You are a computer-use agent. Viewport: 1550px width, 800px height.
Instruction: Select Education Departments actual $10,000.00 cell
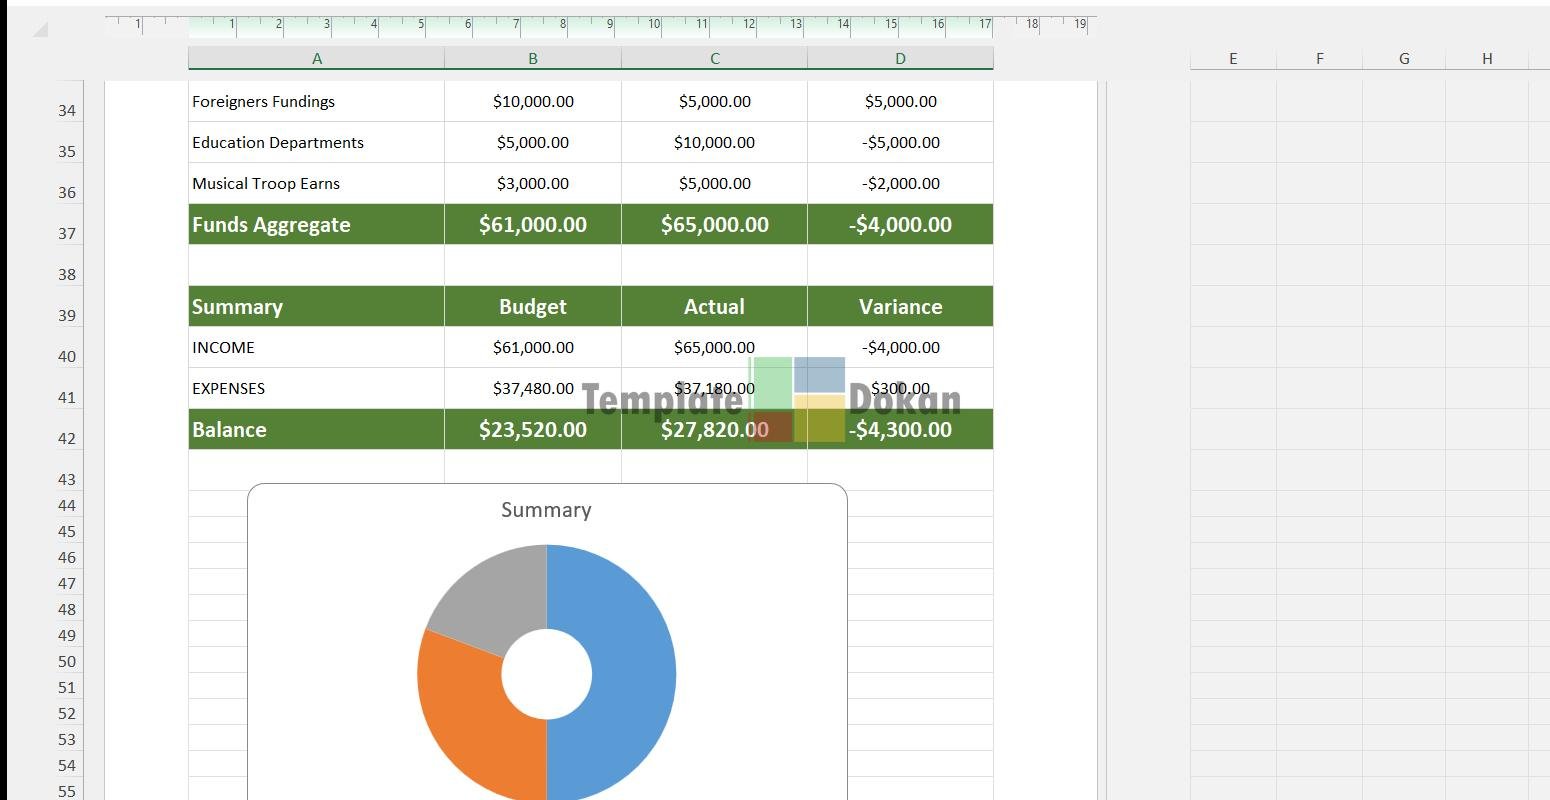coord(714,142)
